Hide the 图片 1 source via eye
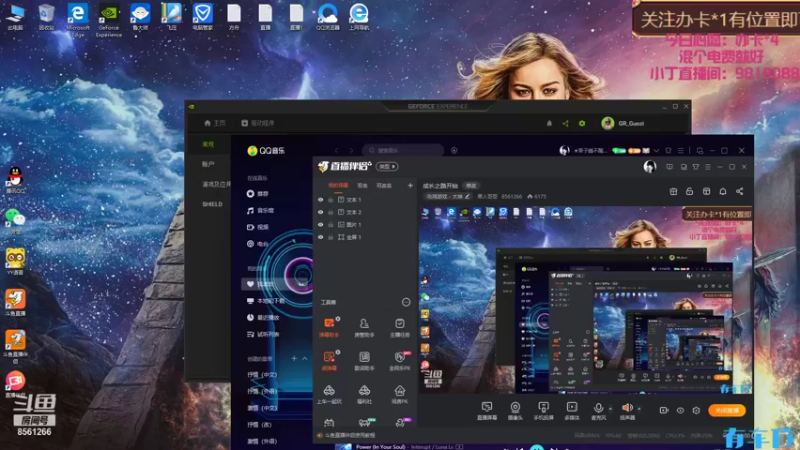This screenshot has width=800, height=450. click(320, 224)
